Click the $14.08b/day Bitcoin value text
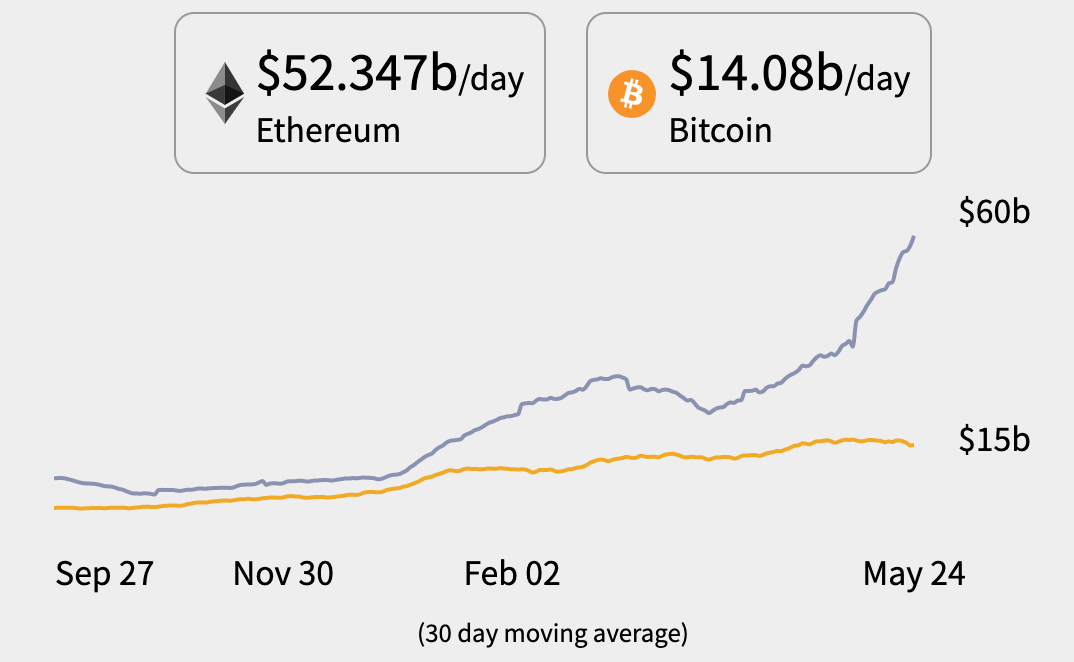Image resolution: width=1074 pixels, height=662 pixels. point(790,73)
